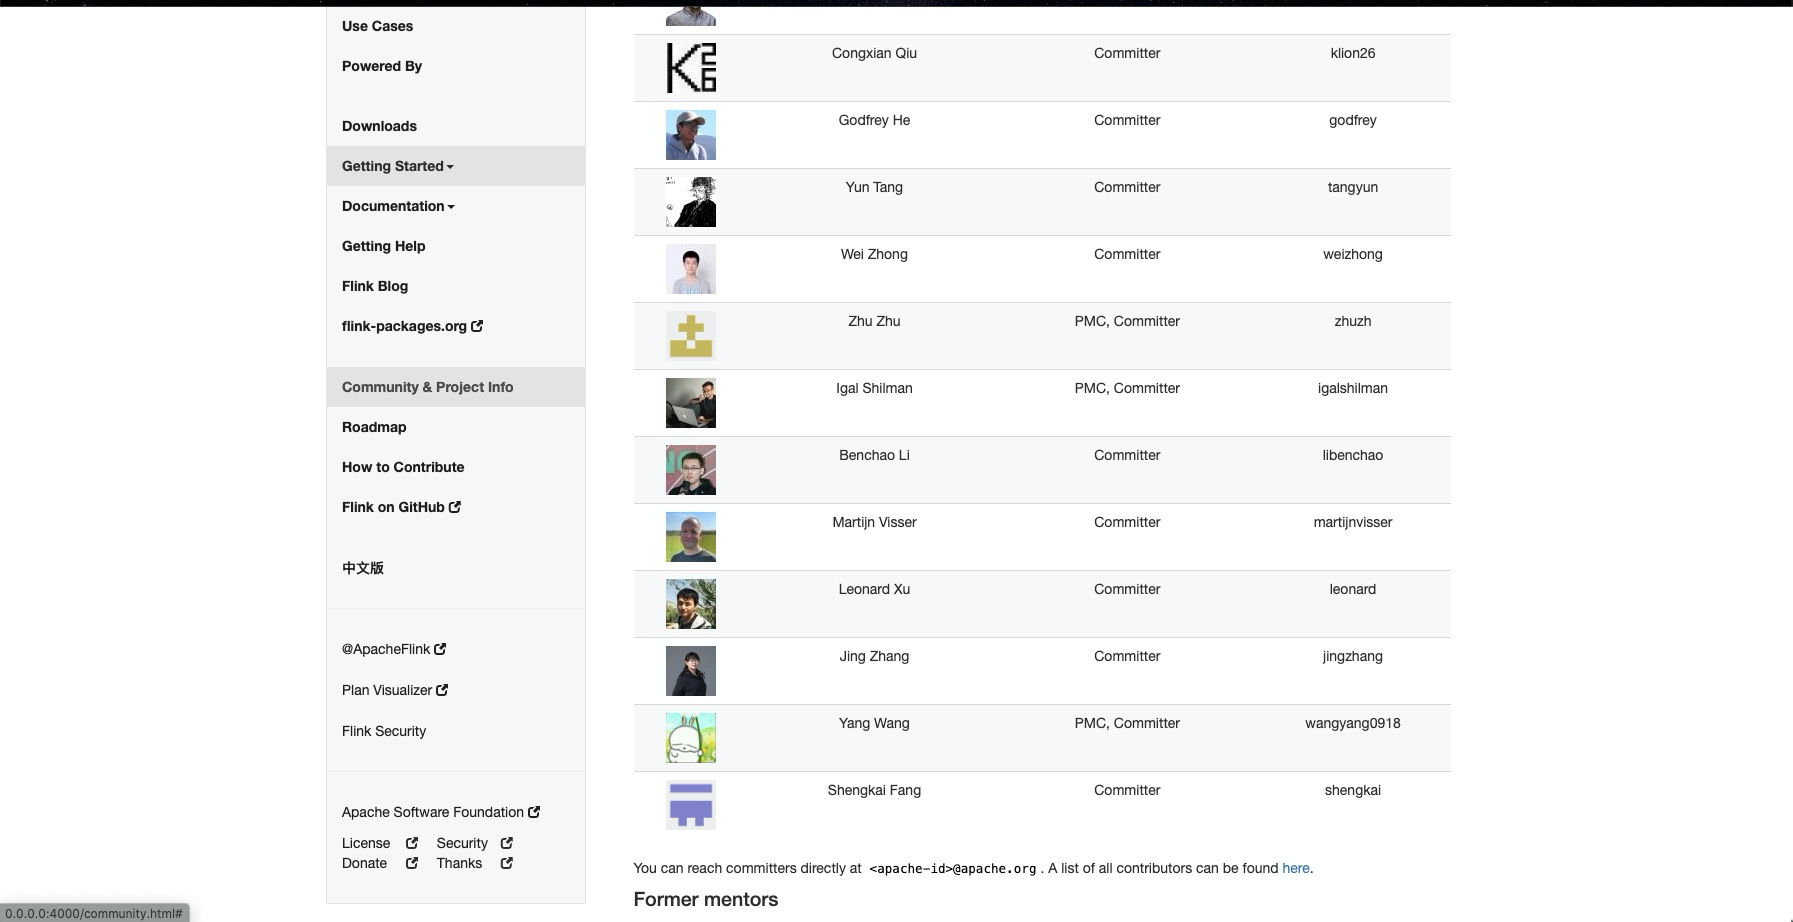Click Igal Shilman's profile photo
The width and height of the screenshot is (1793, 922).
(x=691, y=403)
